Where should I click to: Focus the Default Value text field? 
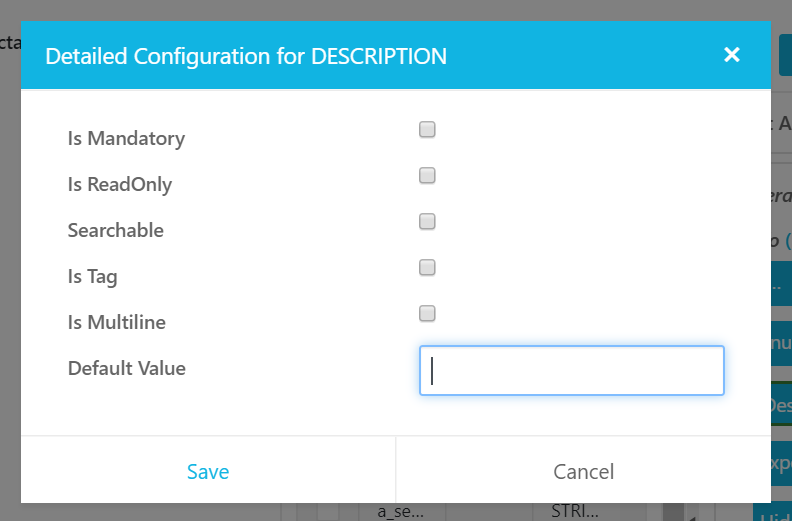571,370
